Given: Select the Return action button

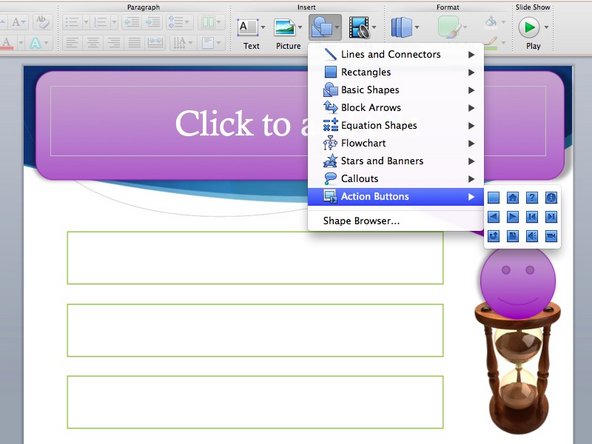Looking at the screenshot, I should [493, 236].
